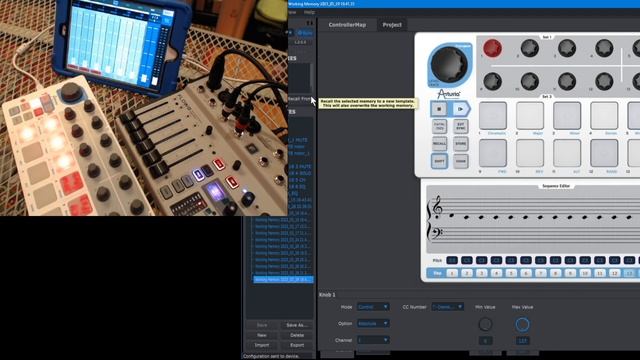Select the CHAN device button
Screen dimensions: 640x360
coord(460,161)
